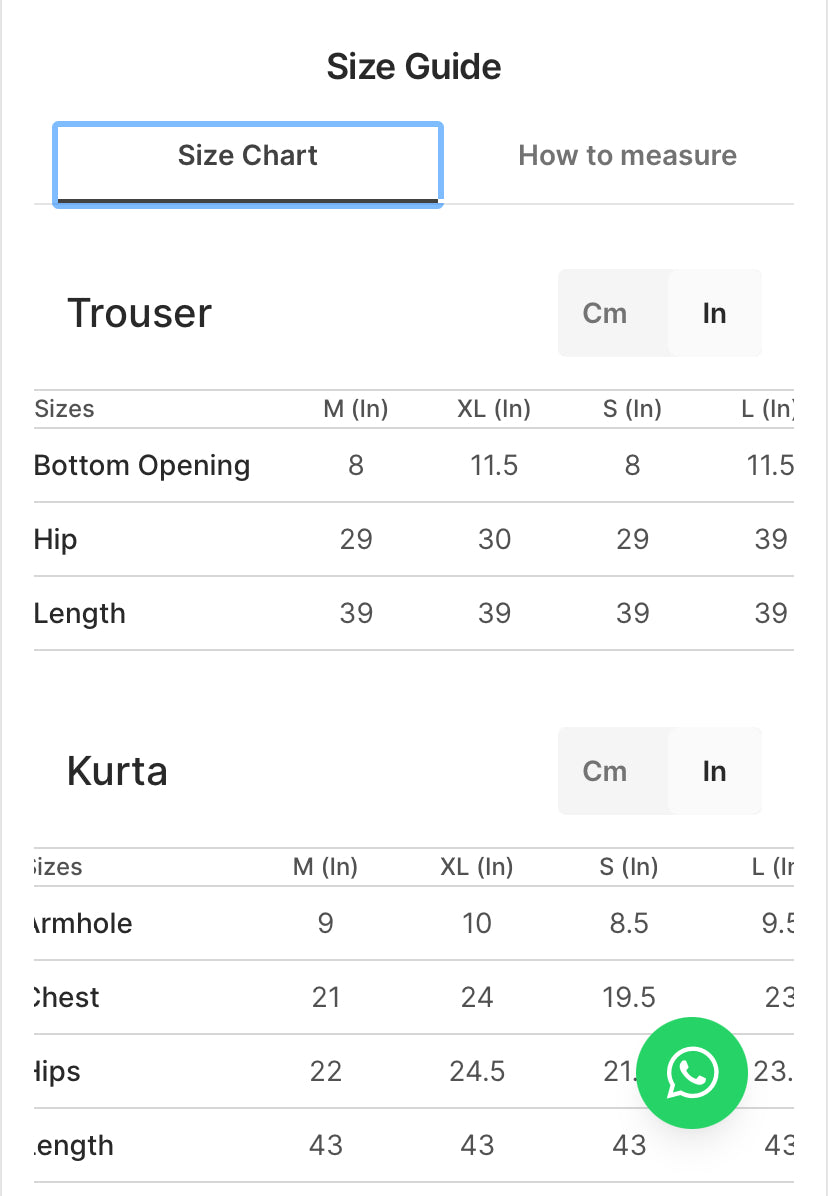This screenshot has width=828, height=1196.
Task: Click the Trouser Hip row label
Action: [x=56, y=540]
